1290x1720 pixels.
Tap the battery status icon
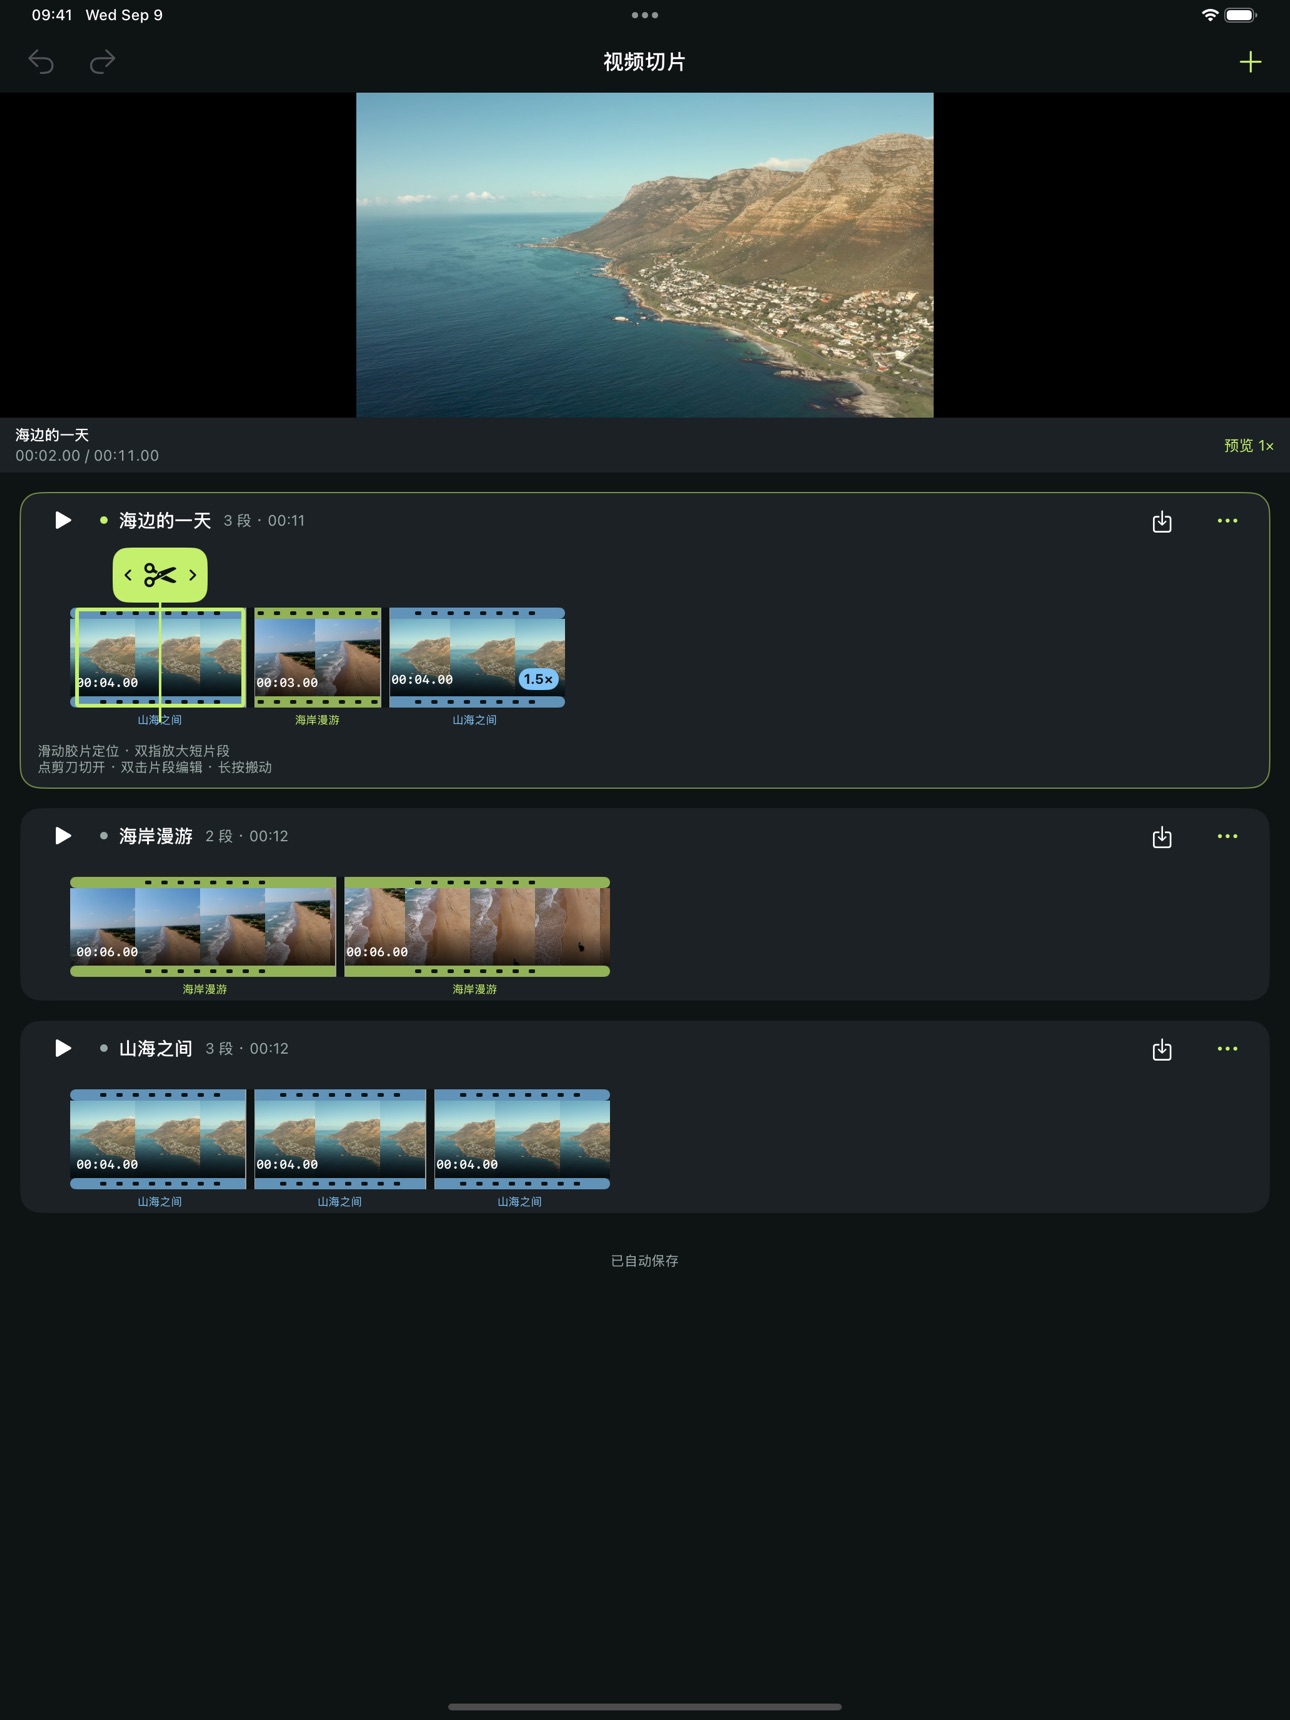pos(1241,15)
